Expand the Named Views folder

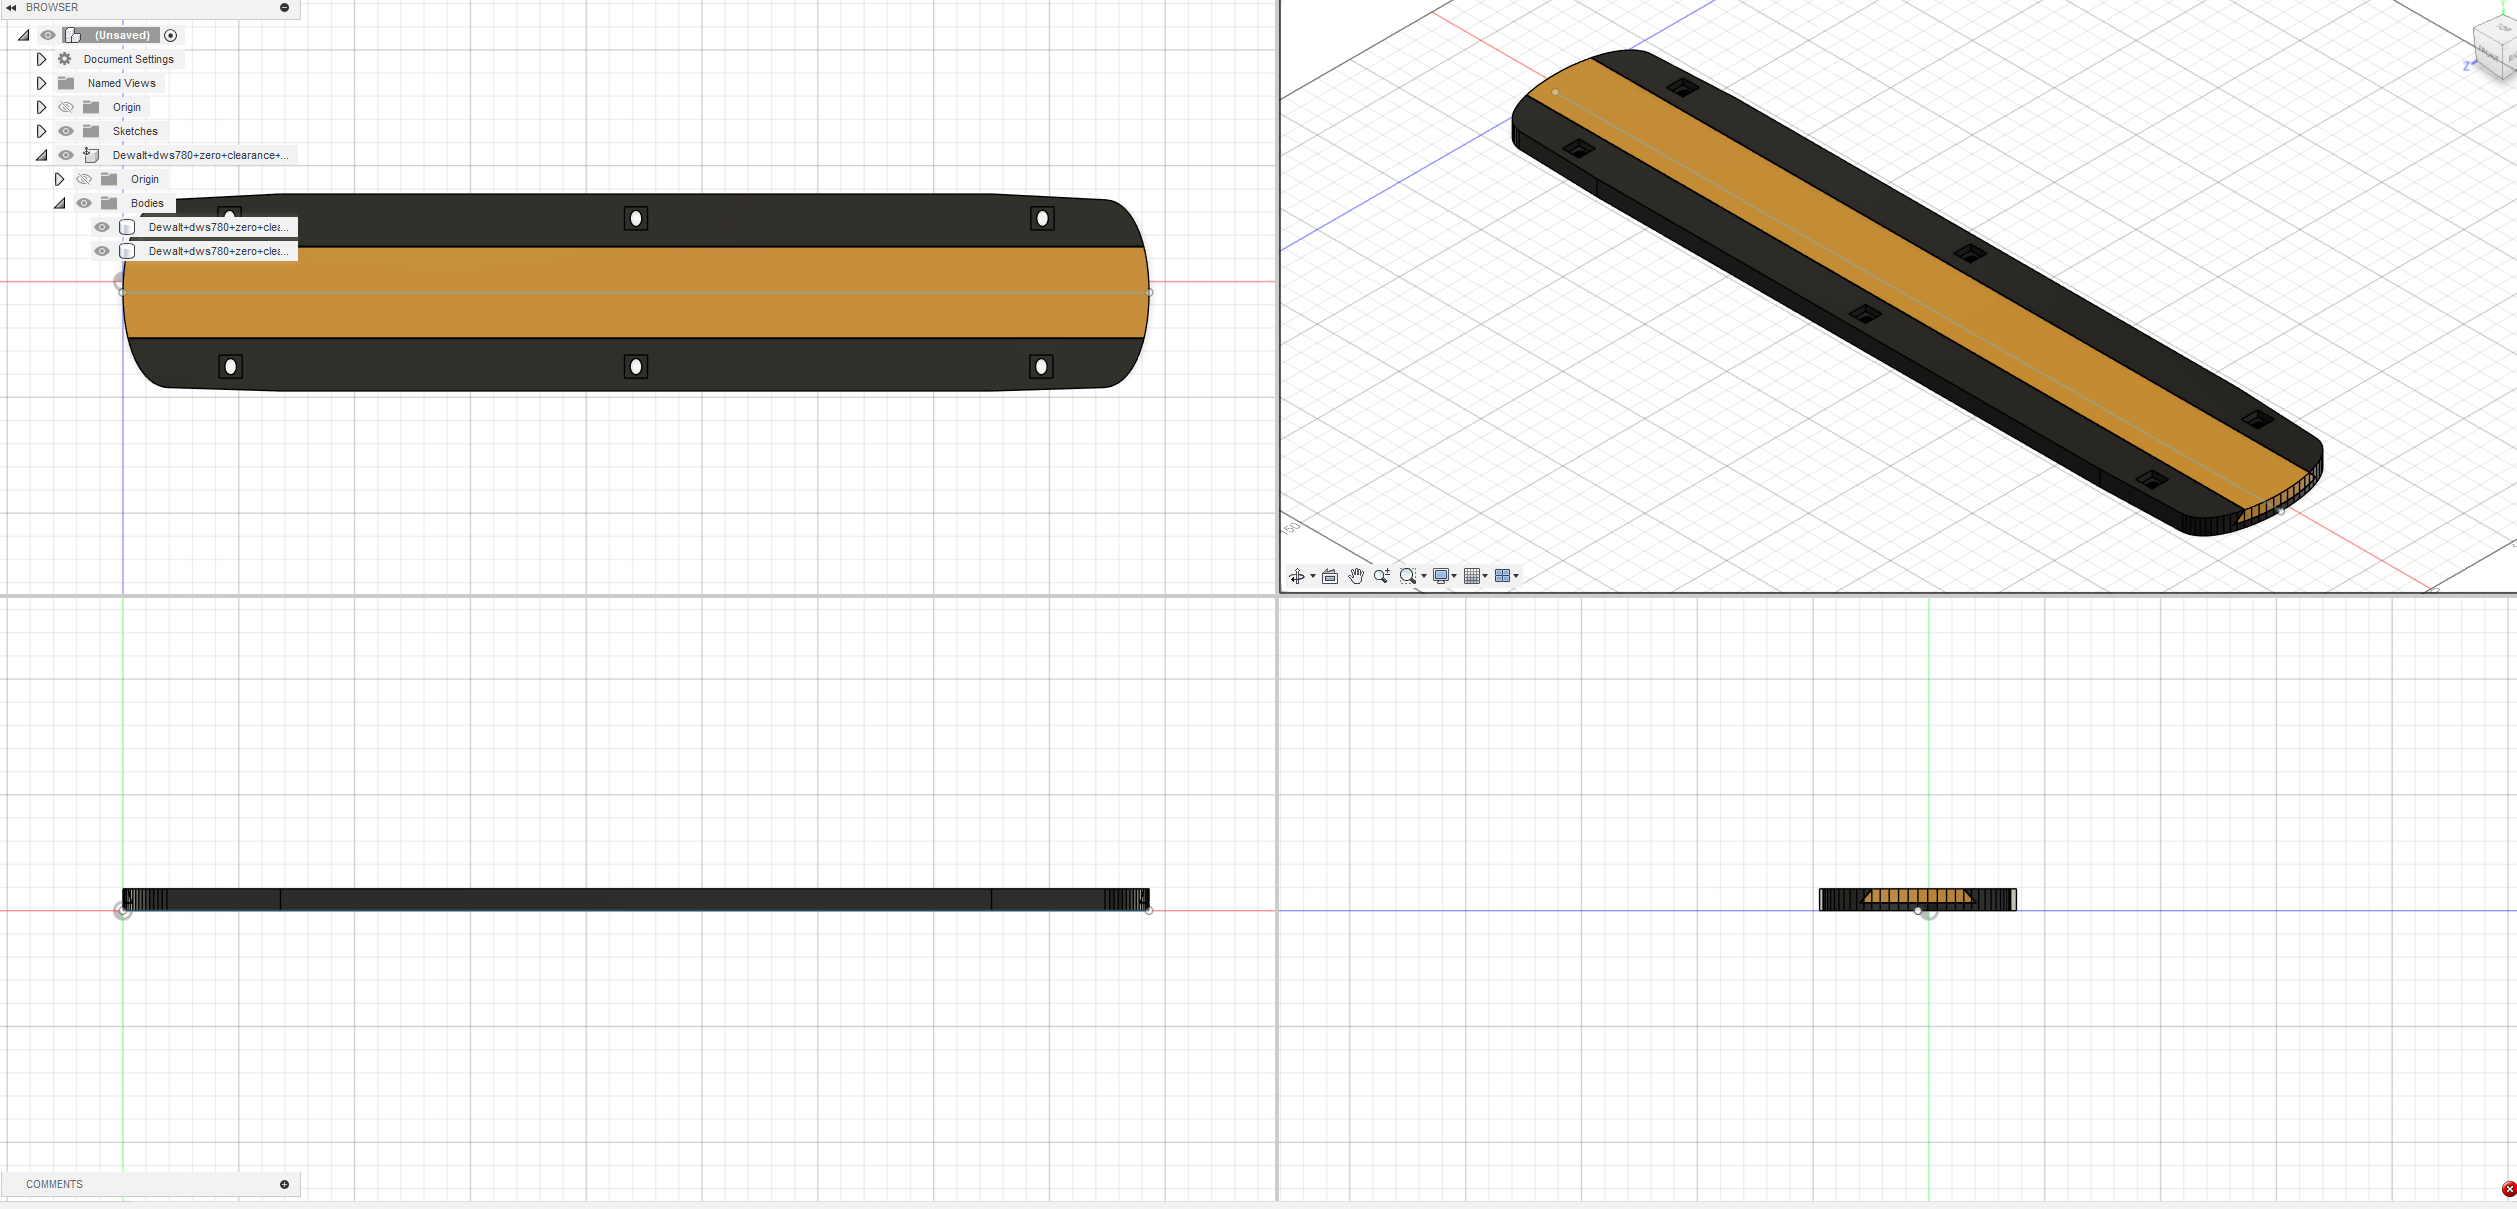click(42, 83)
